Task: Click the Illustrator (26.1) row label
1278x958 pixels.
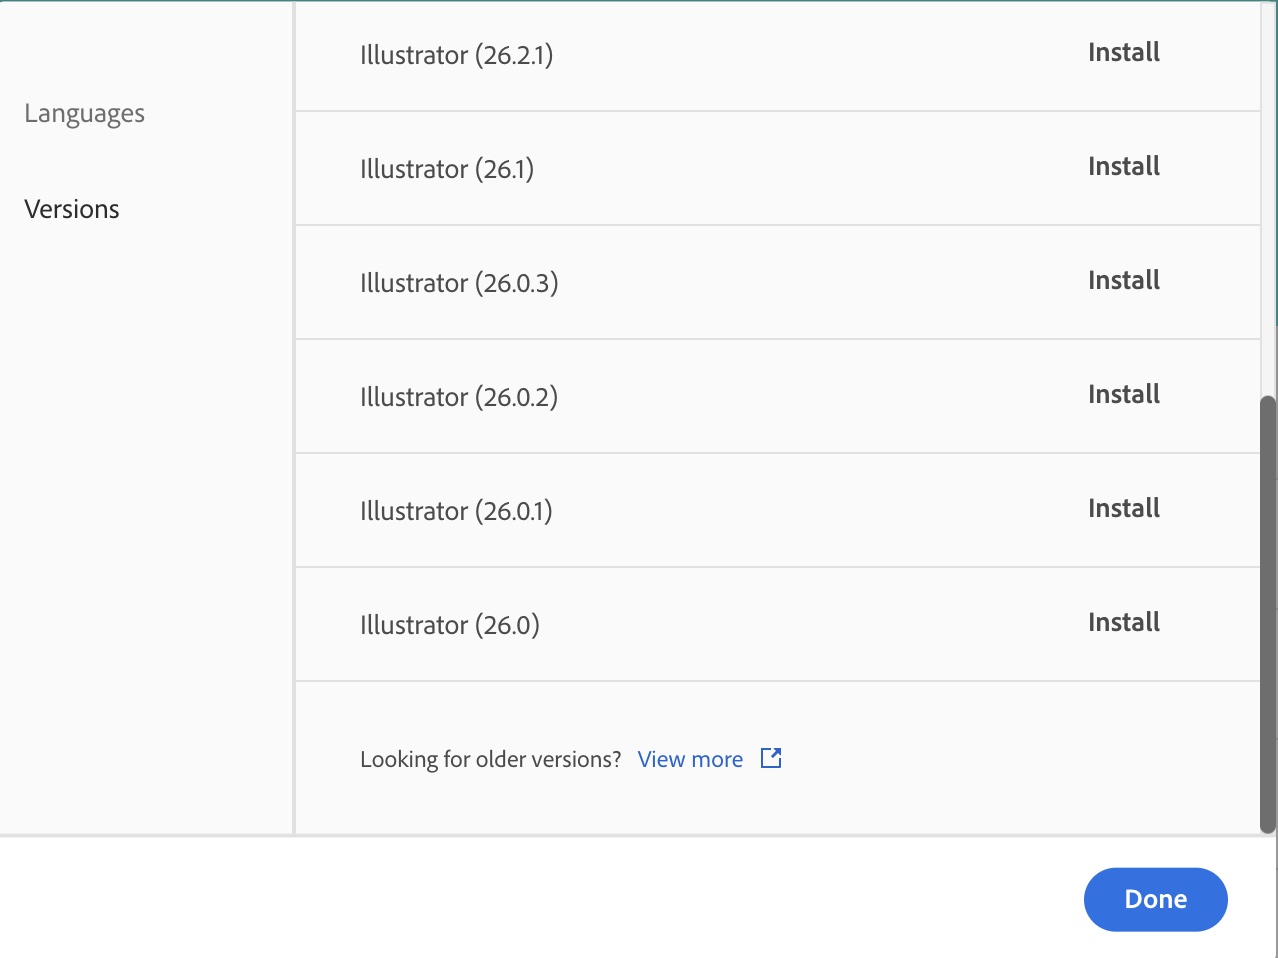Action: [446, 169]
